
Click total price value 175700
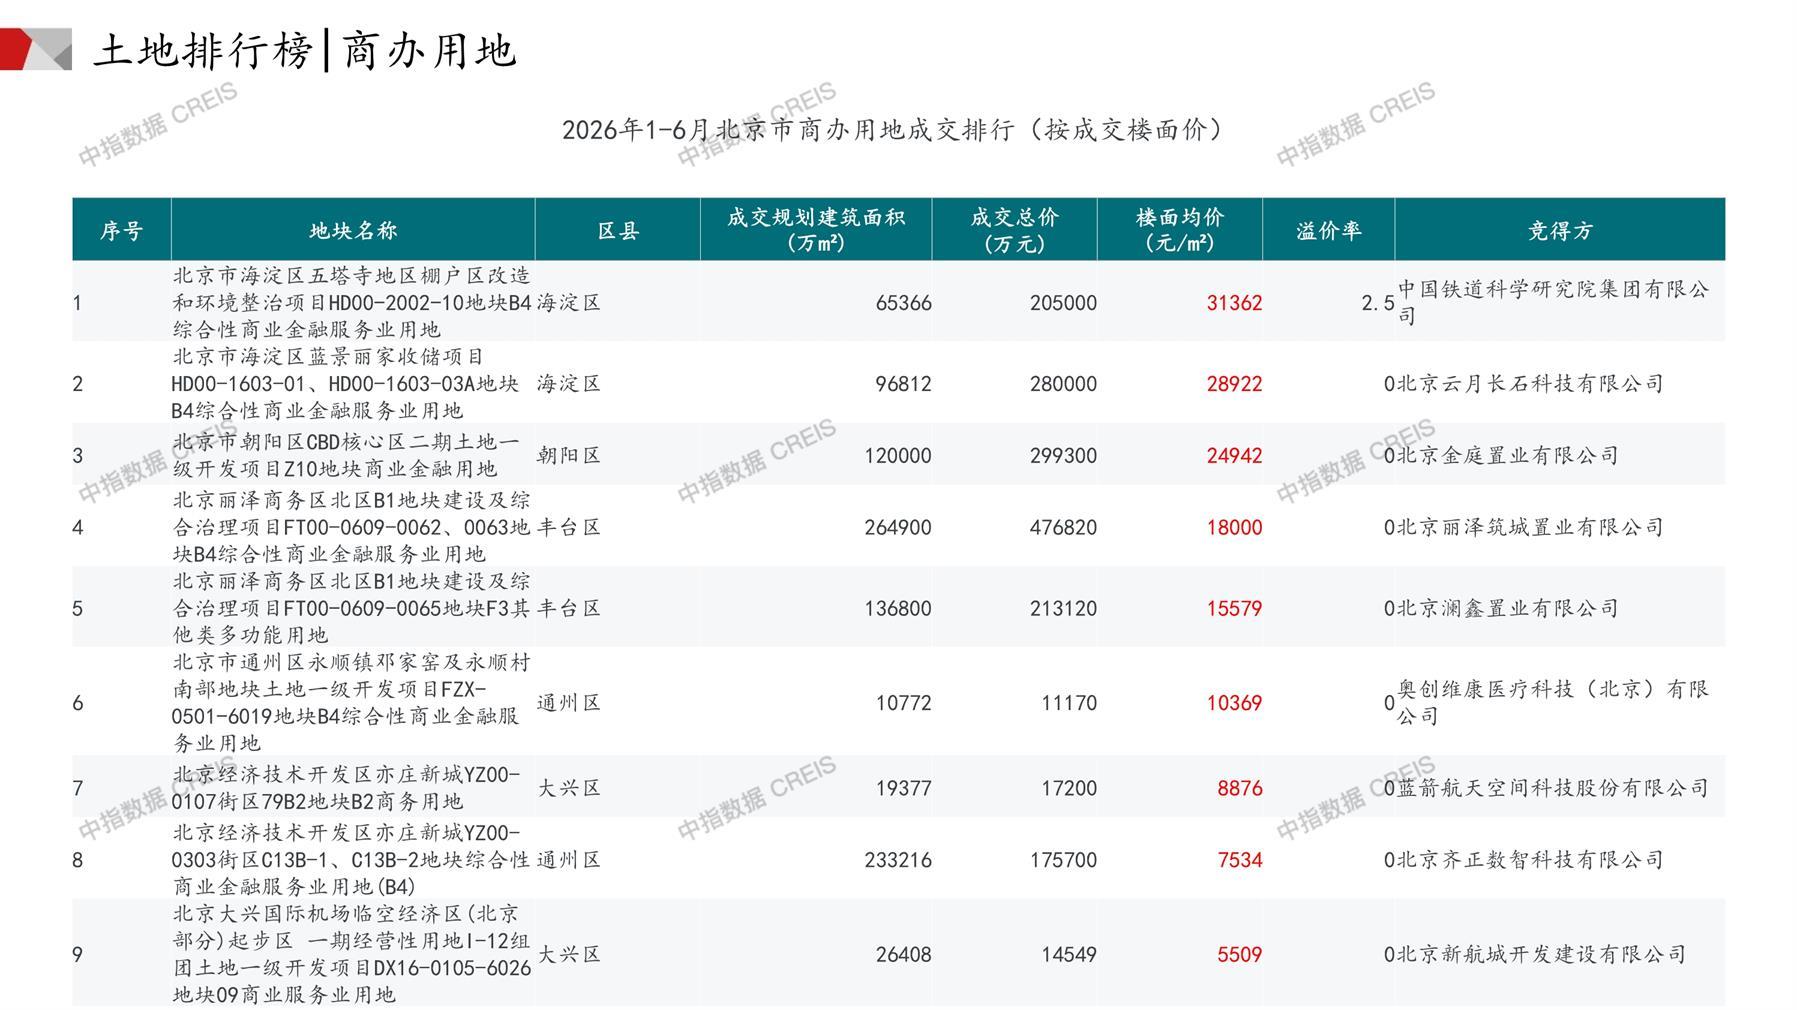pyautogui.click(x=1063, y=860)
